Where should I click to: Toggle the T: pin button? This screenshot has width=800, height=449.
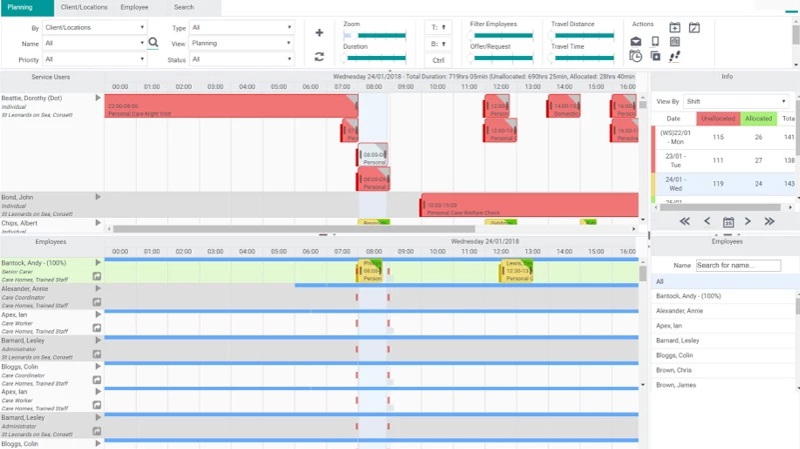(x=439, y=27)
